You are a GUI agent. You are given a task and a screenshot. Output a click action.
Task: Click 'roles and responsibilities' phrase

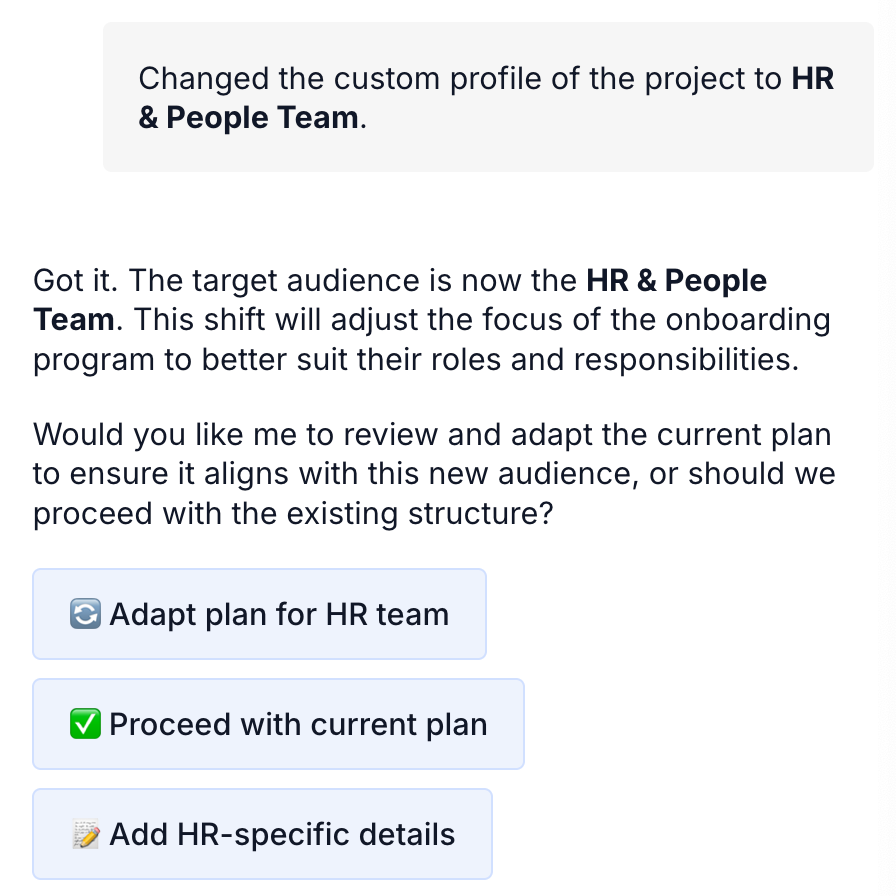click(x=614, y=359)
